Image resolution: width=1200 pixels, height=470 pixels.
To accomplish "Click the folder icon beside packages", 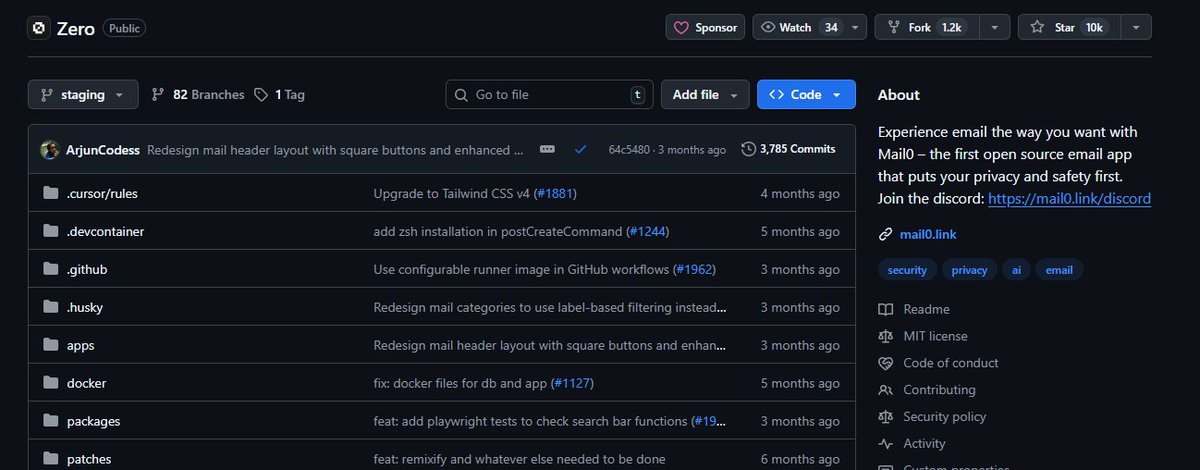I will (x=50, y=421).
